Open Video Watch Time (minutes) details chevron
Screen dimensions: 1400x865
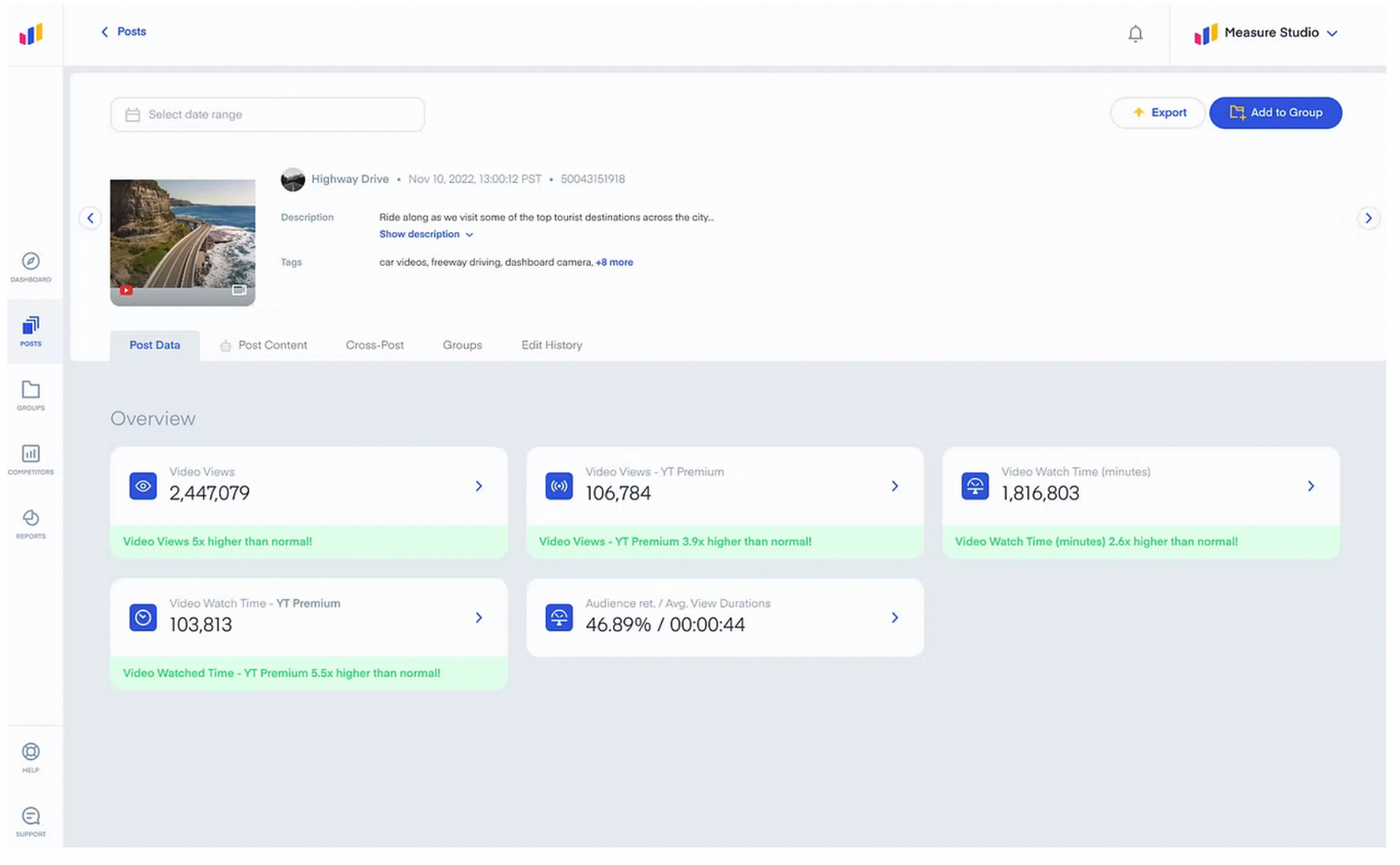pos(1311,486)
